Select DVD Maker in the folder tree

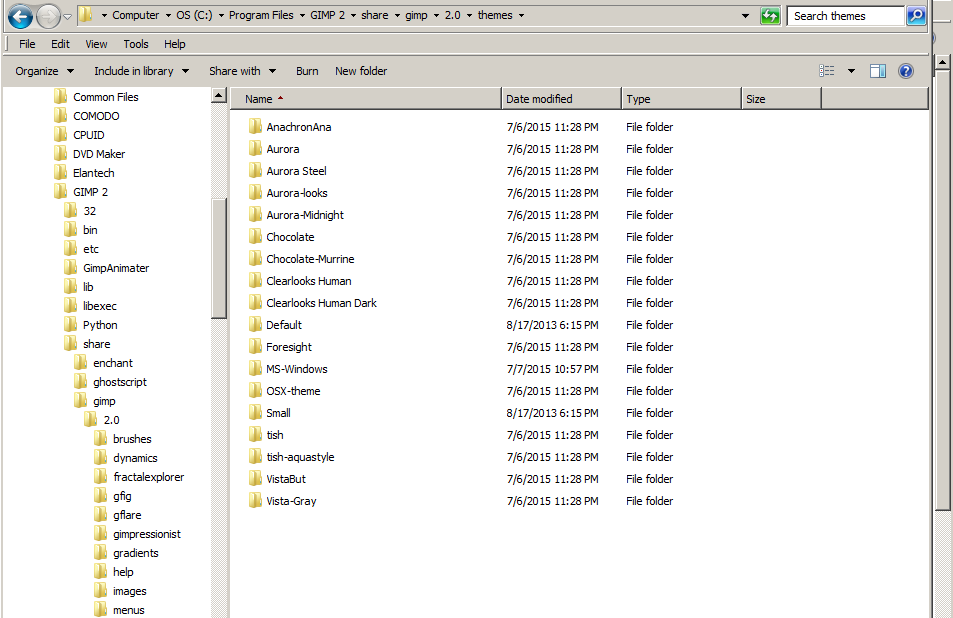98,154
